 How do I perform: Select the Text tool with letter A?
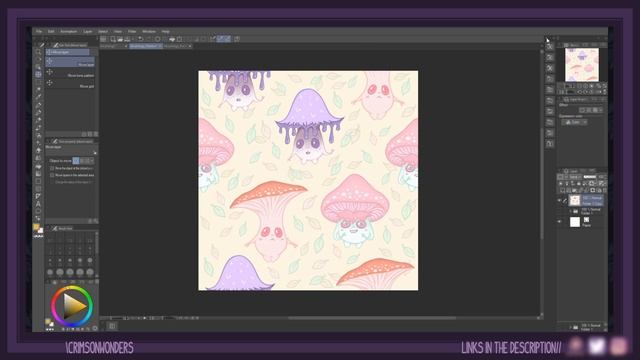coord(38,204)
